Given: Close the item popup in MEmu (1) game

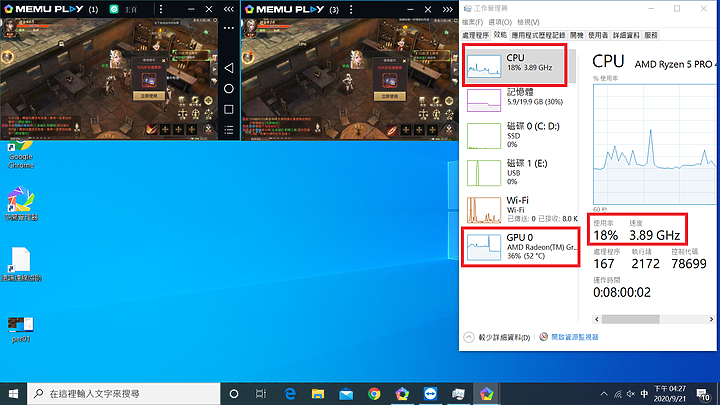Looking at the screenshot, I should point(163,60).
